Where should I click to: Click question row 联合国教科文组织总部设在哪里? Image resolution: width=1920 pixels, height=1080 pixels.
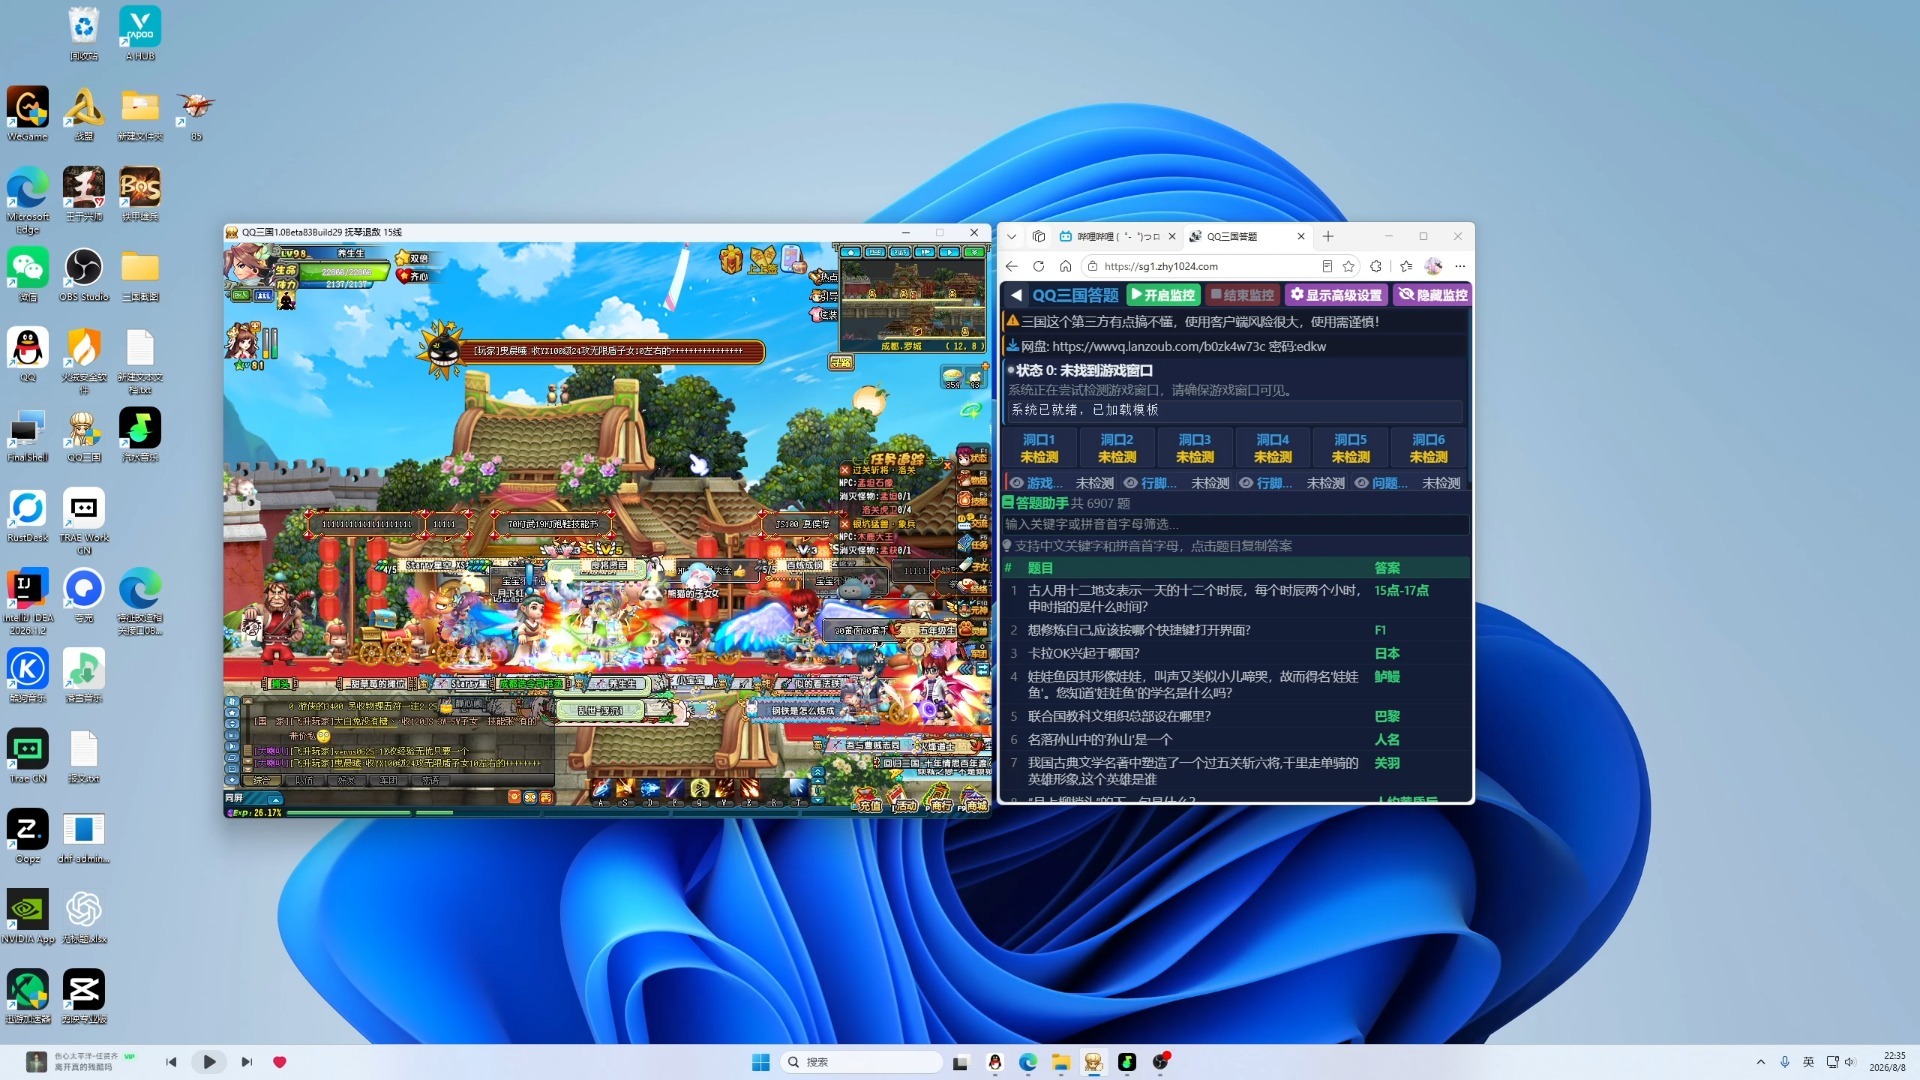tap(1236, 717)
